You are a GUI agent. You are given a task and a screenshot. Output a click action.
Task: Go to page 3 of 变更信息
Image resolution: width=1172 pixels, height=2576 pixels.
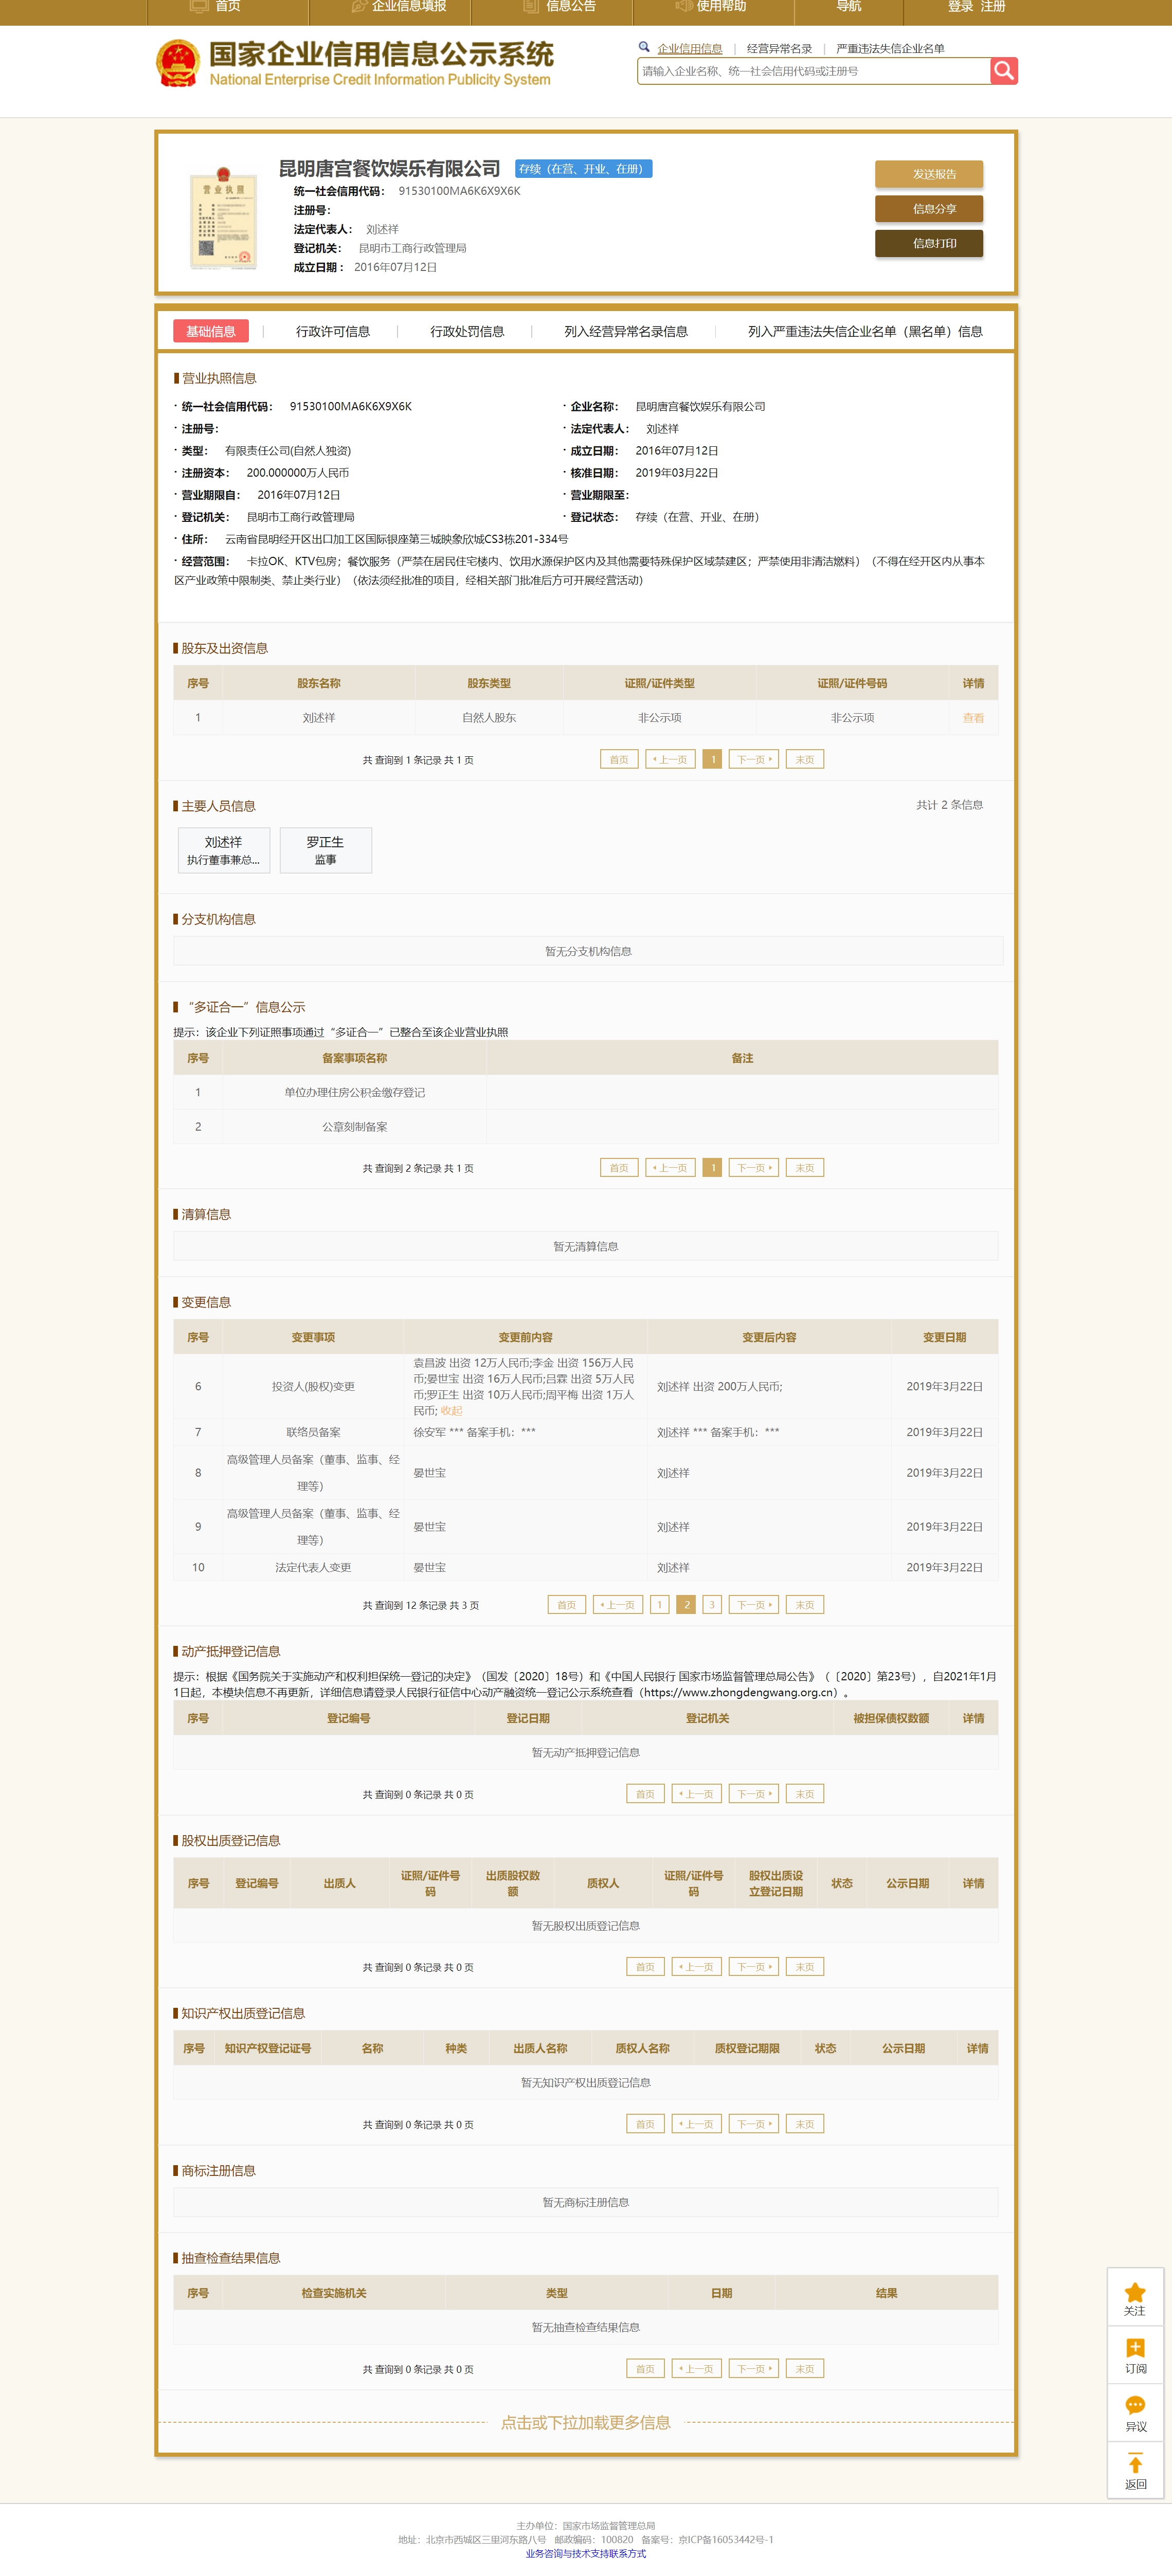(x=712, y=1604)
